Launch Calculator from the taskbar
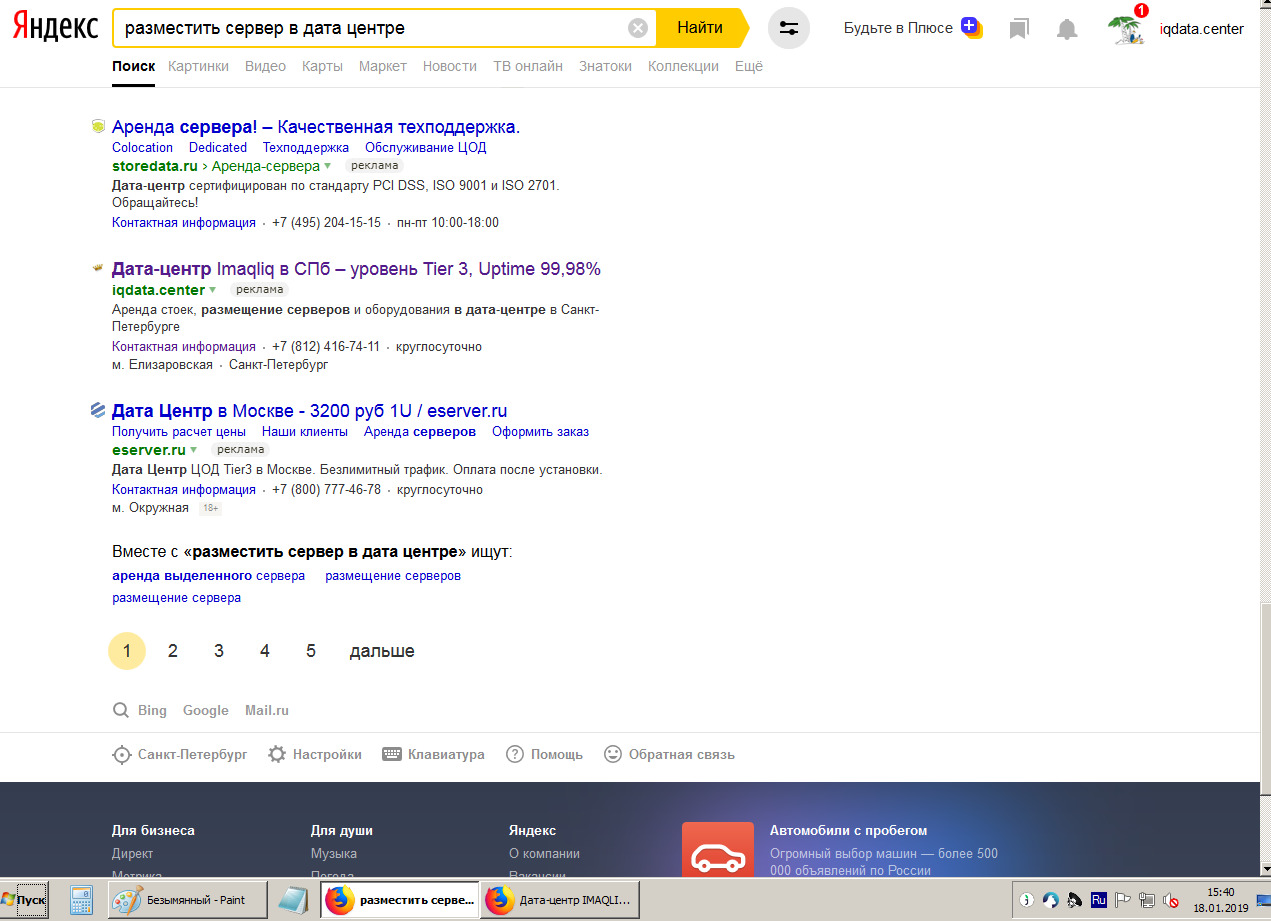 (81, 900)
